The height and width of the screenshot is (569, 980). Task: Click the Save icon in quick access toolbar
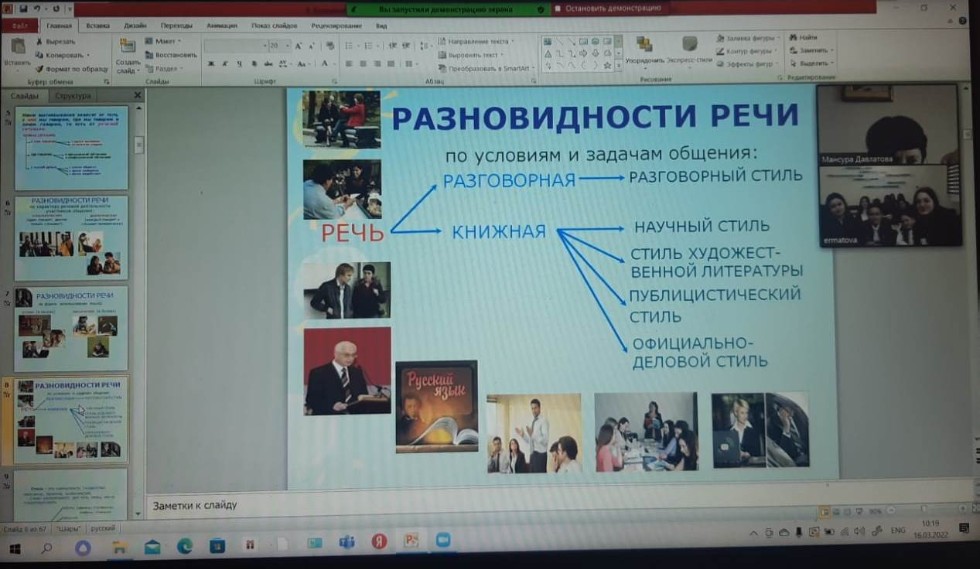pos(25,9)
